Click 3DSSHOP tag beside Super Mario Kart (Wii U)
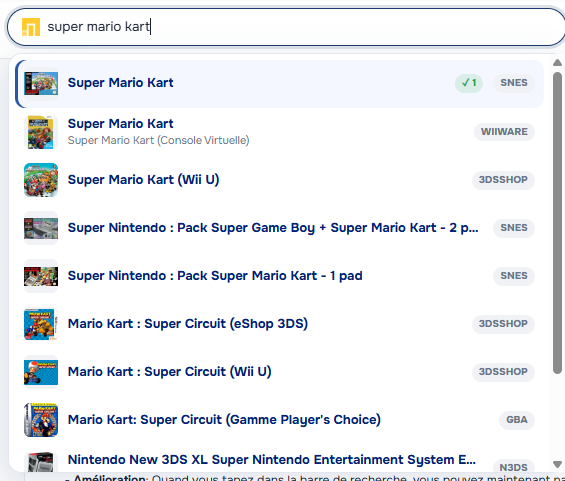 pyautogui.click(x=503, y=180)
